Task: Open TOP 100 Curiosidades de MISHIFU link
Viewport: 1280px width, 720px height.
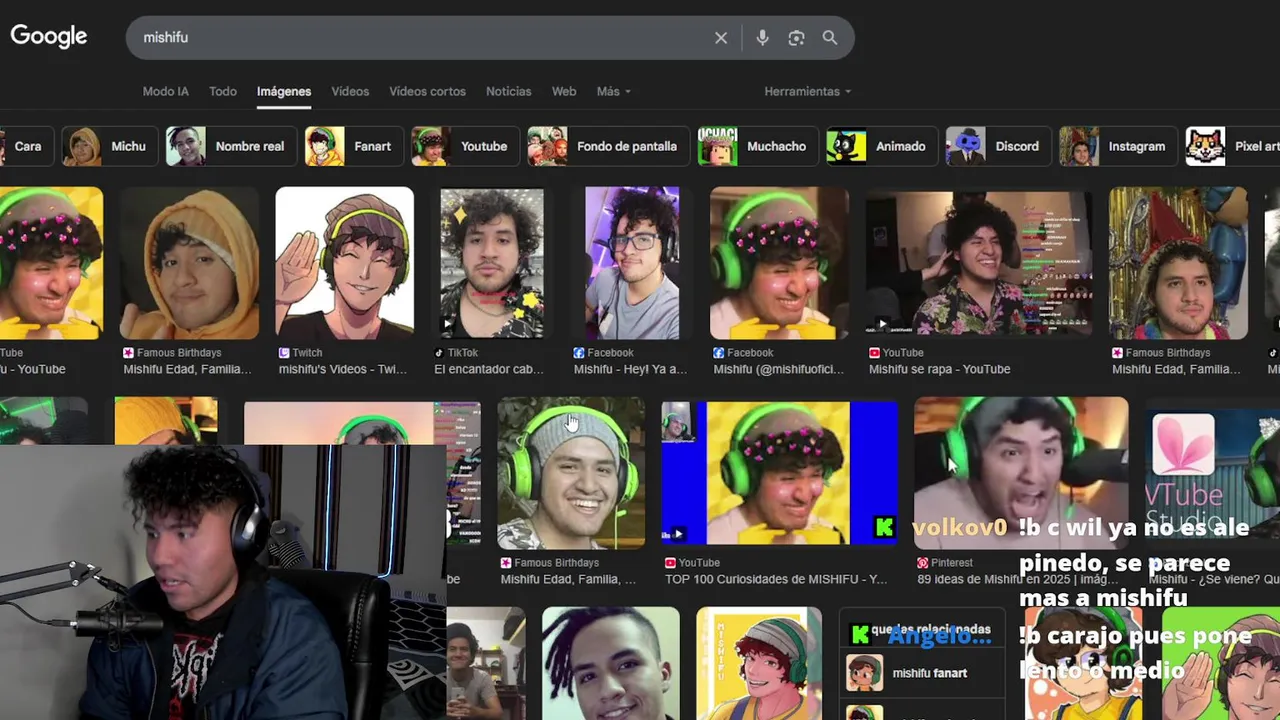Action: click(776, 579)
